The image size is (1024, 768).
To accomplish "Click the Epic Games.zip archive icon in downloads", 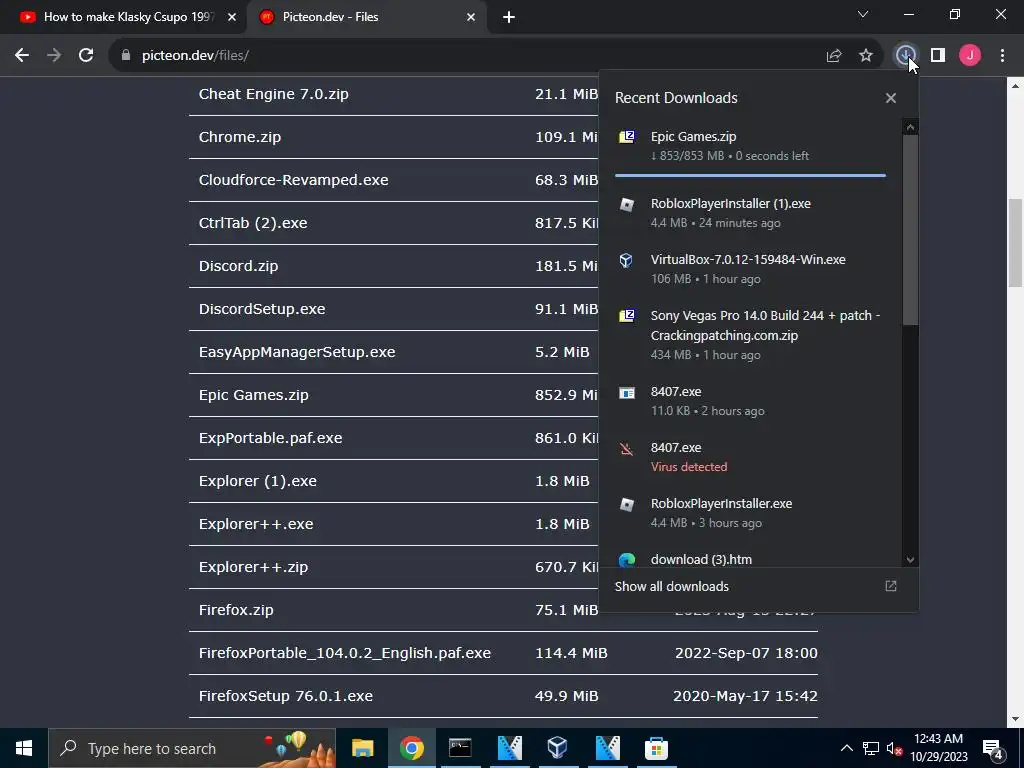I will coord(627,136).
